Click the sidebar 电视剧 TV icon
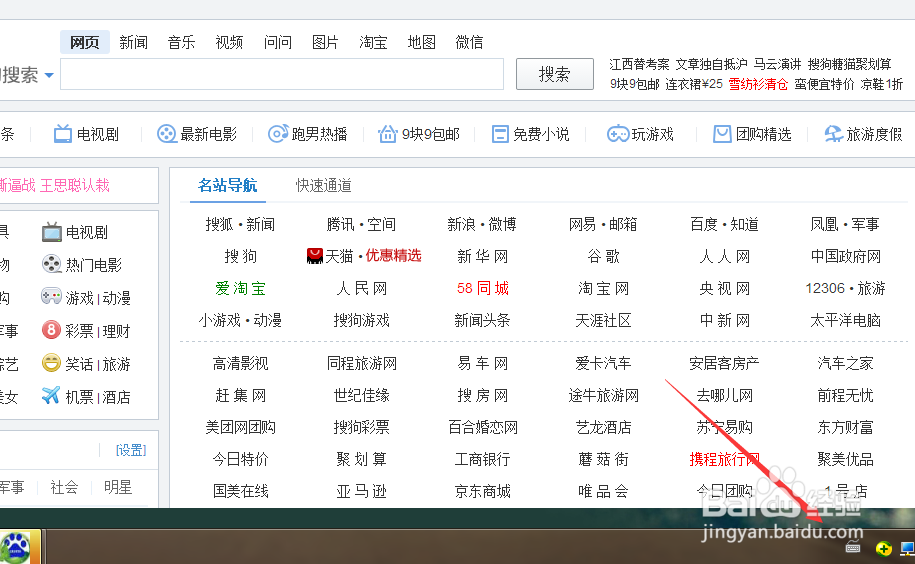Image resolution: width=915 pixels, height=564 pixels. tap(51, 232)
